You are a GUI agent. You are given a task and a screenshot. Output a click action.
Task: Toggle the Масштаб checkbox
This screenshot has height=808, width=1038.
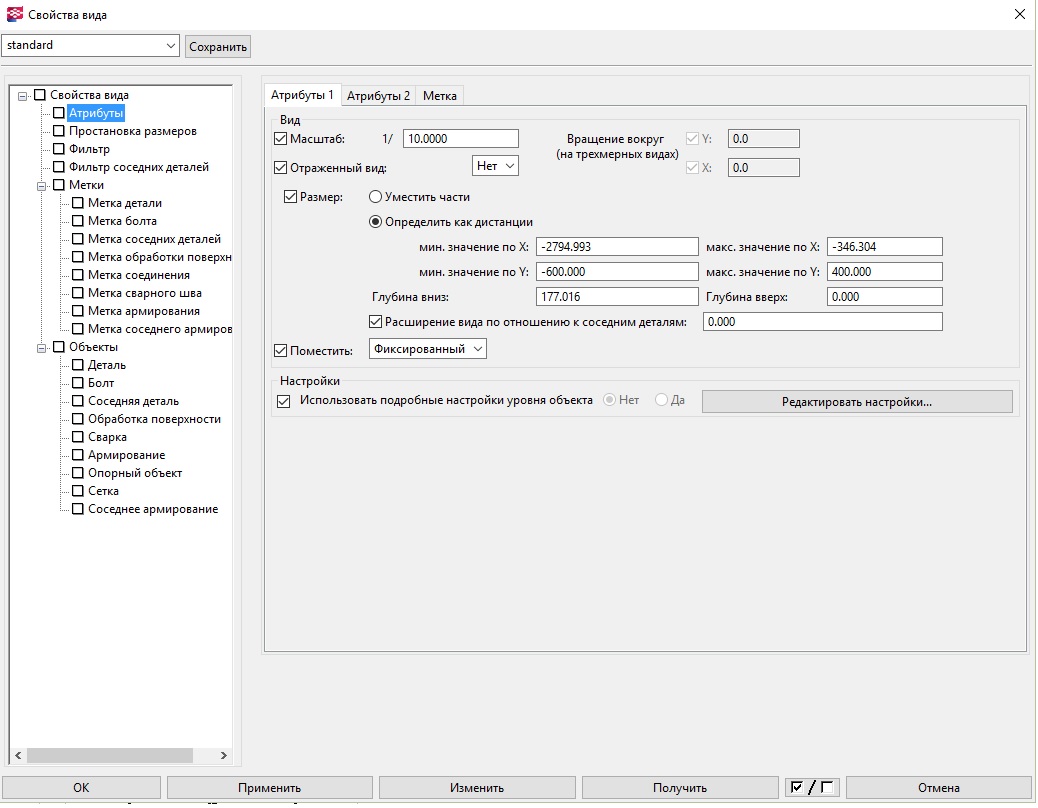[280, 139]
